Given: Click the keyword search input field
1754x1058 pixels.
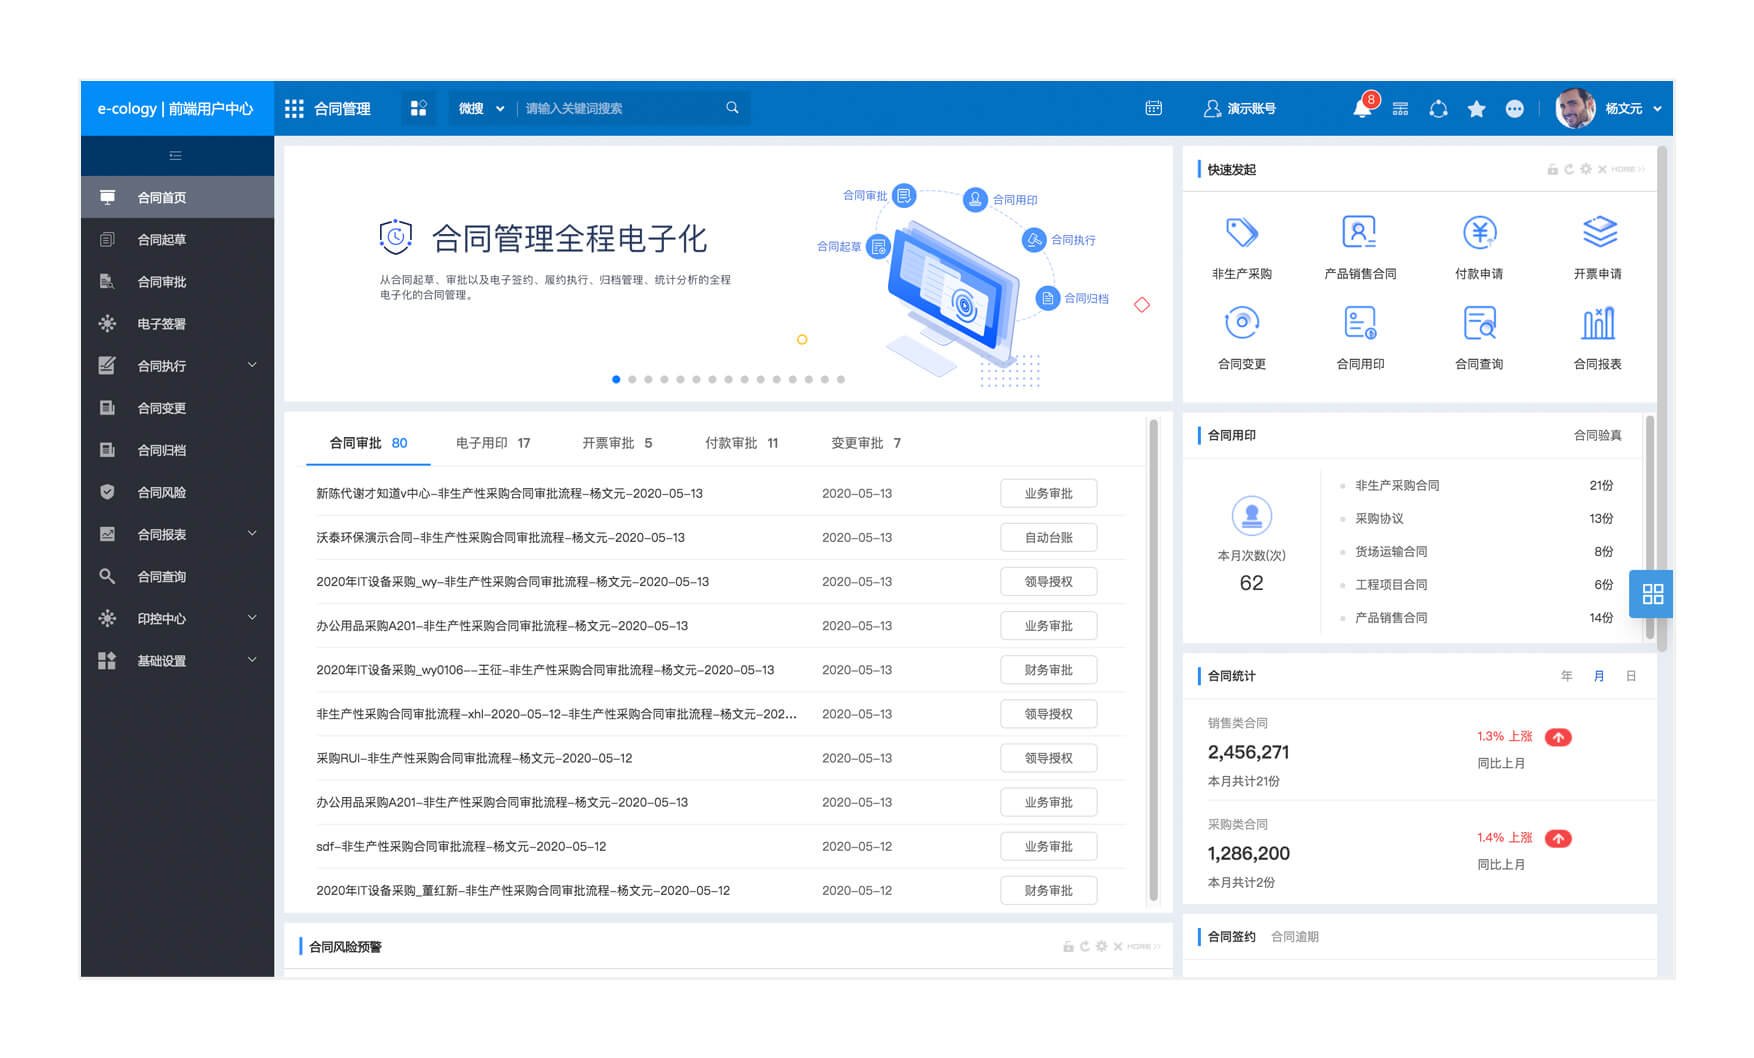Looking at the screenshot, I should click(x=620, y=108).
